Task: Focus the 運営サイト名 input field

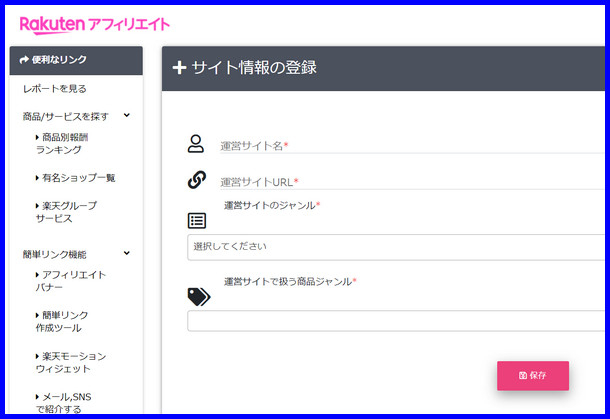Action: coord(412,146)
